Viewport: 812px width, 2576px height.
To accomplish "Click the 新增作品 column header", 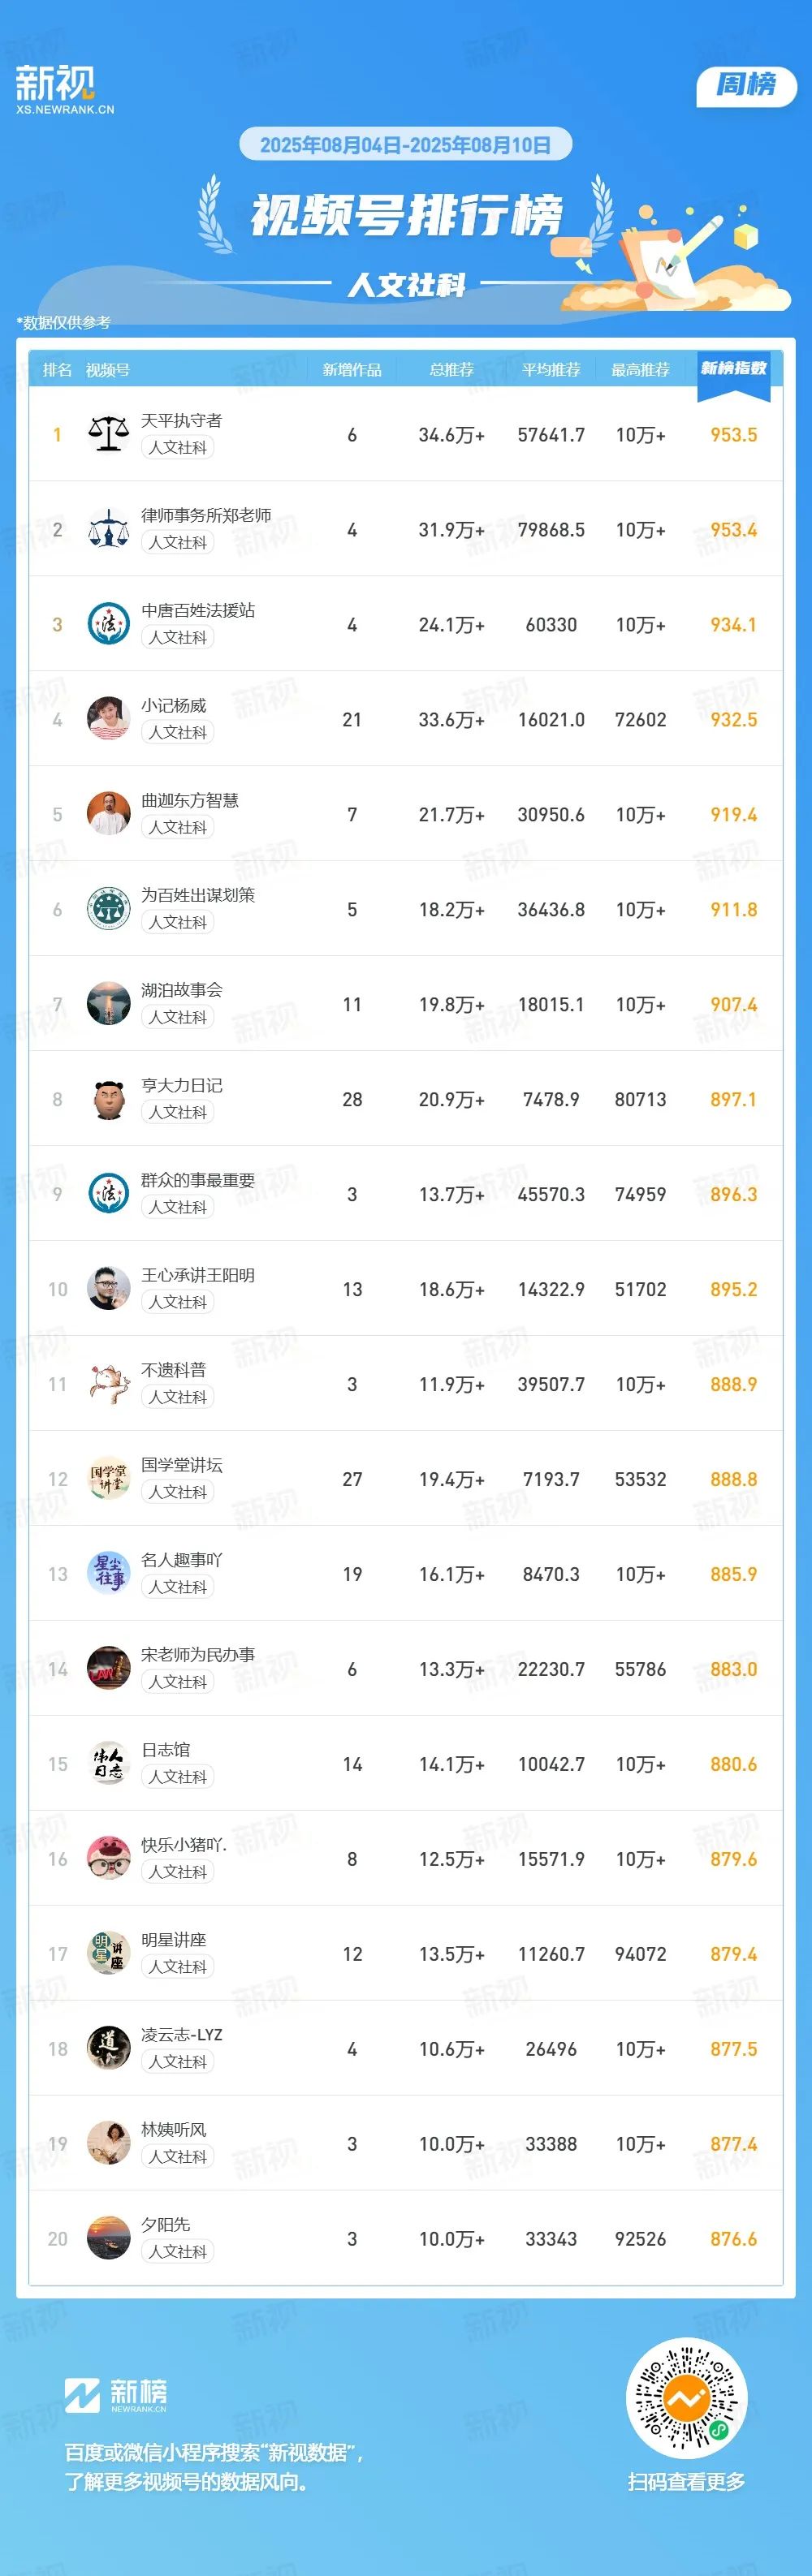I will click(352, 370).
